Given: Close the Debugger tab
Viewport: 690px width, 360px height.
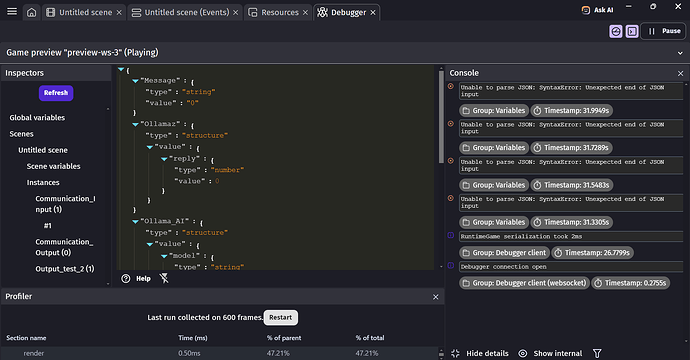Looking at the screenshot, I should (x=373, y=12).
